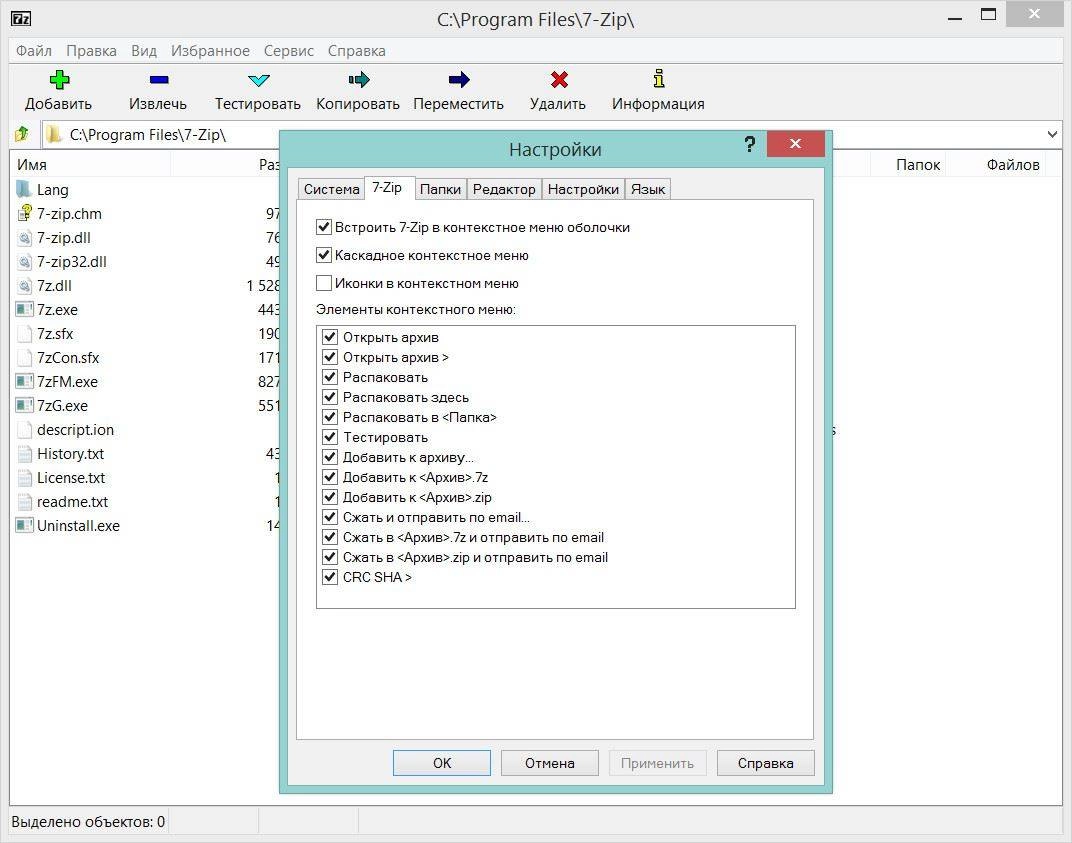Click the blue minus Извлечь icon
This screenshot has width=1072, height=843.
point(159,80)
